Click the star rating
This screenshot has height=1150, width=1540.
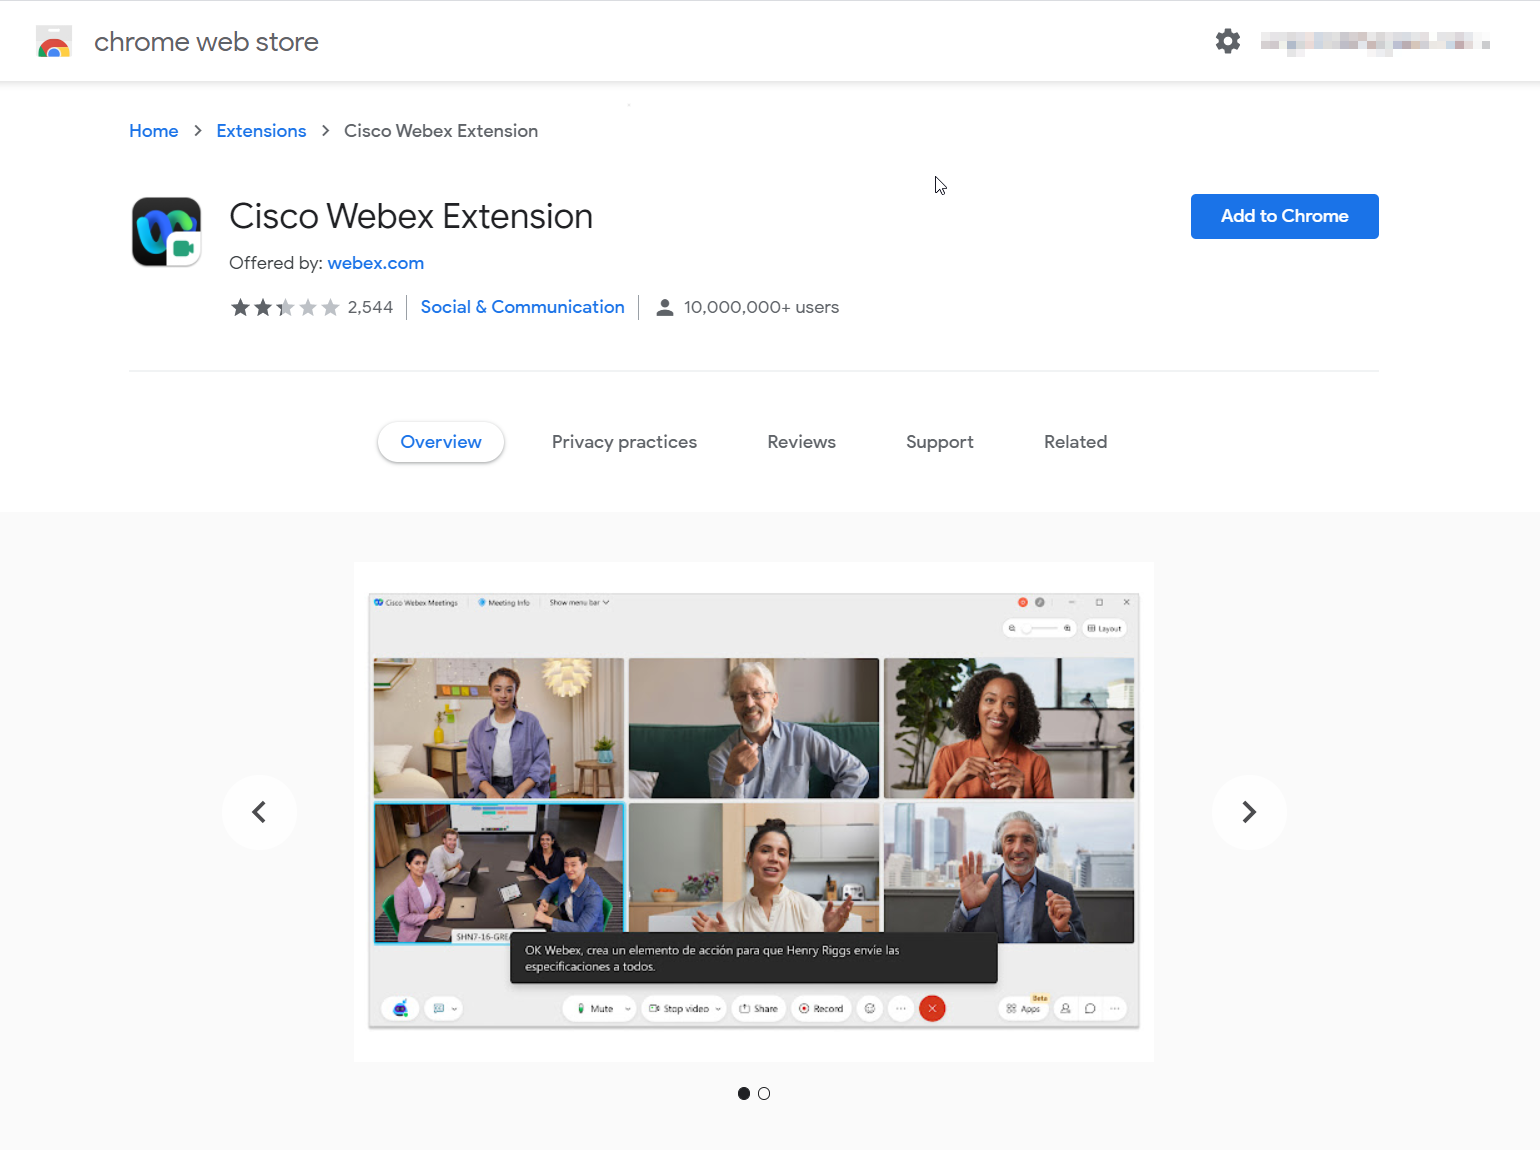click(x=285, y=307)
